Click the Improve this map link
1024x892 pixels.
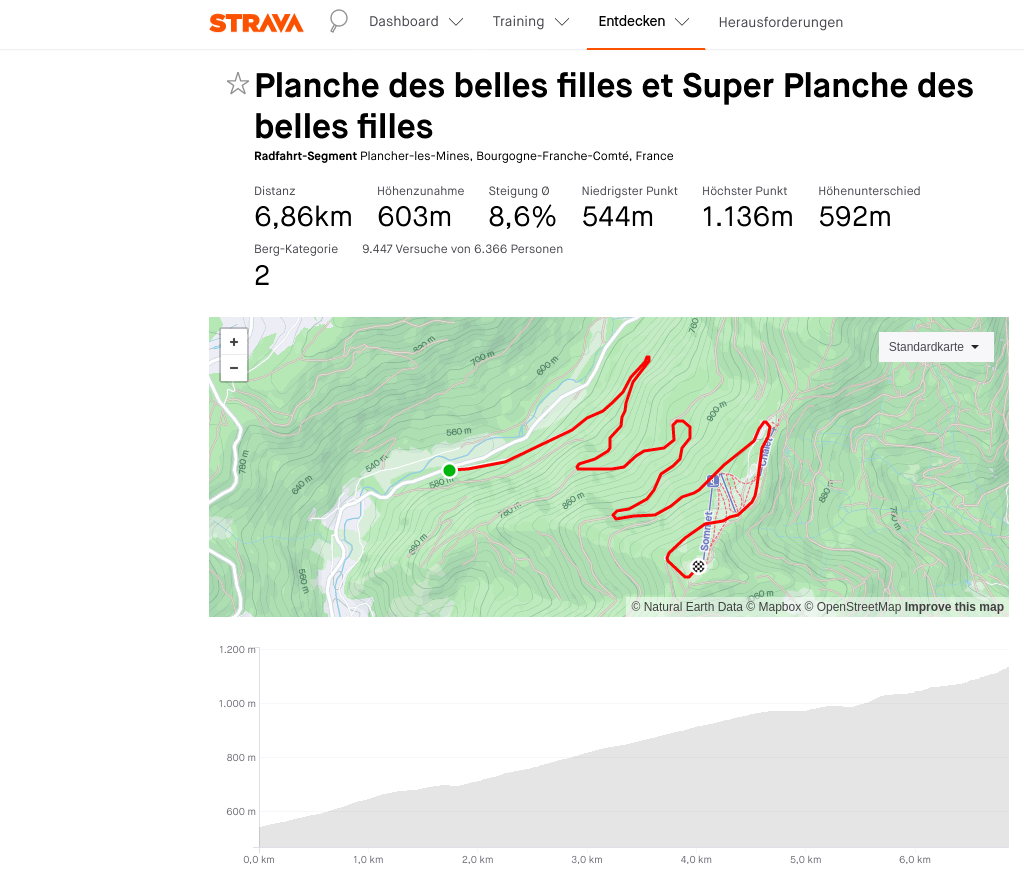coord(954,607)
